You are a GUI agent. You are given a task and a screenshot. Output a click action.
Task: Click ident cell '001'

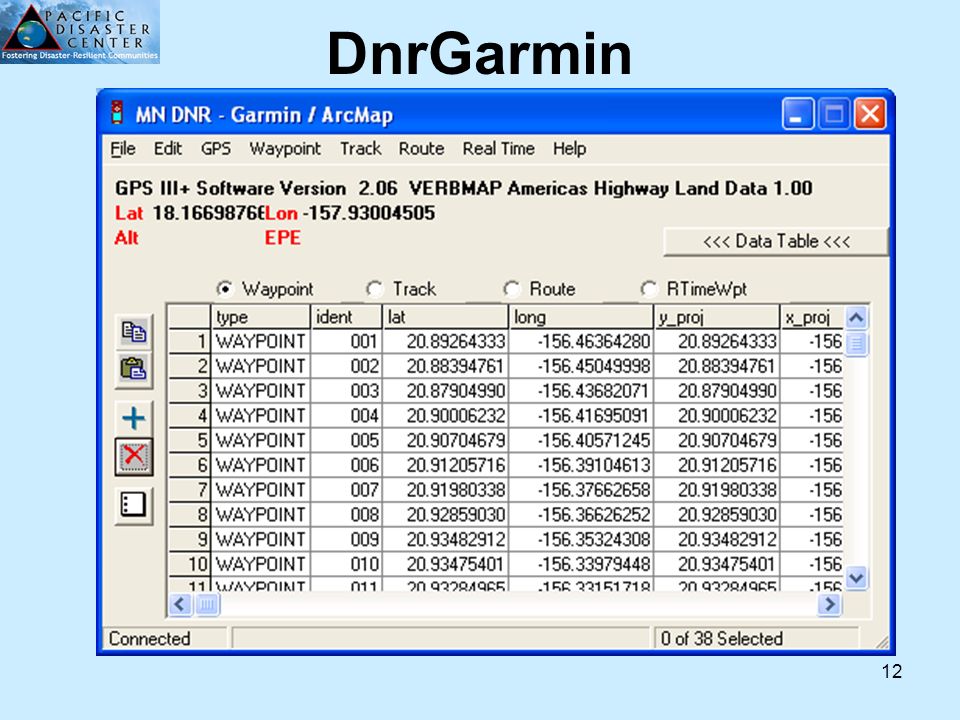point(347,341)
